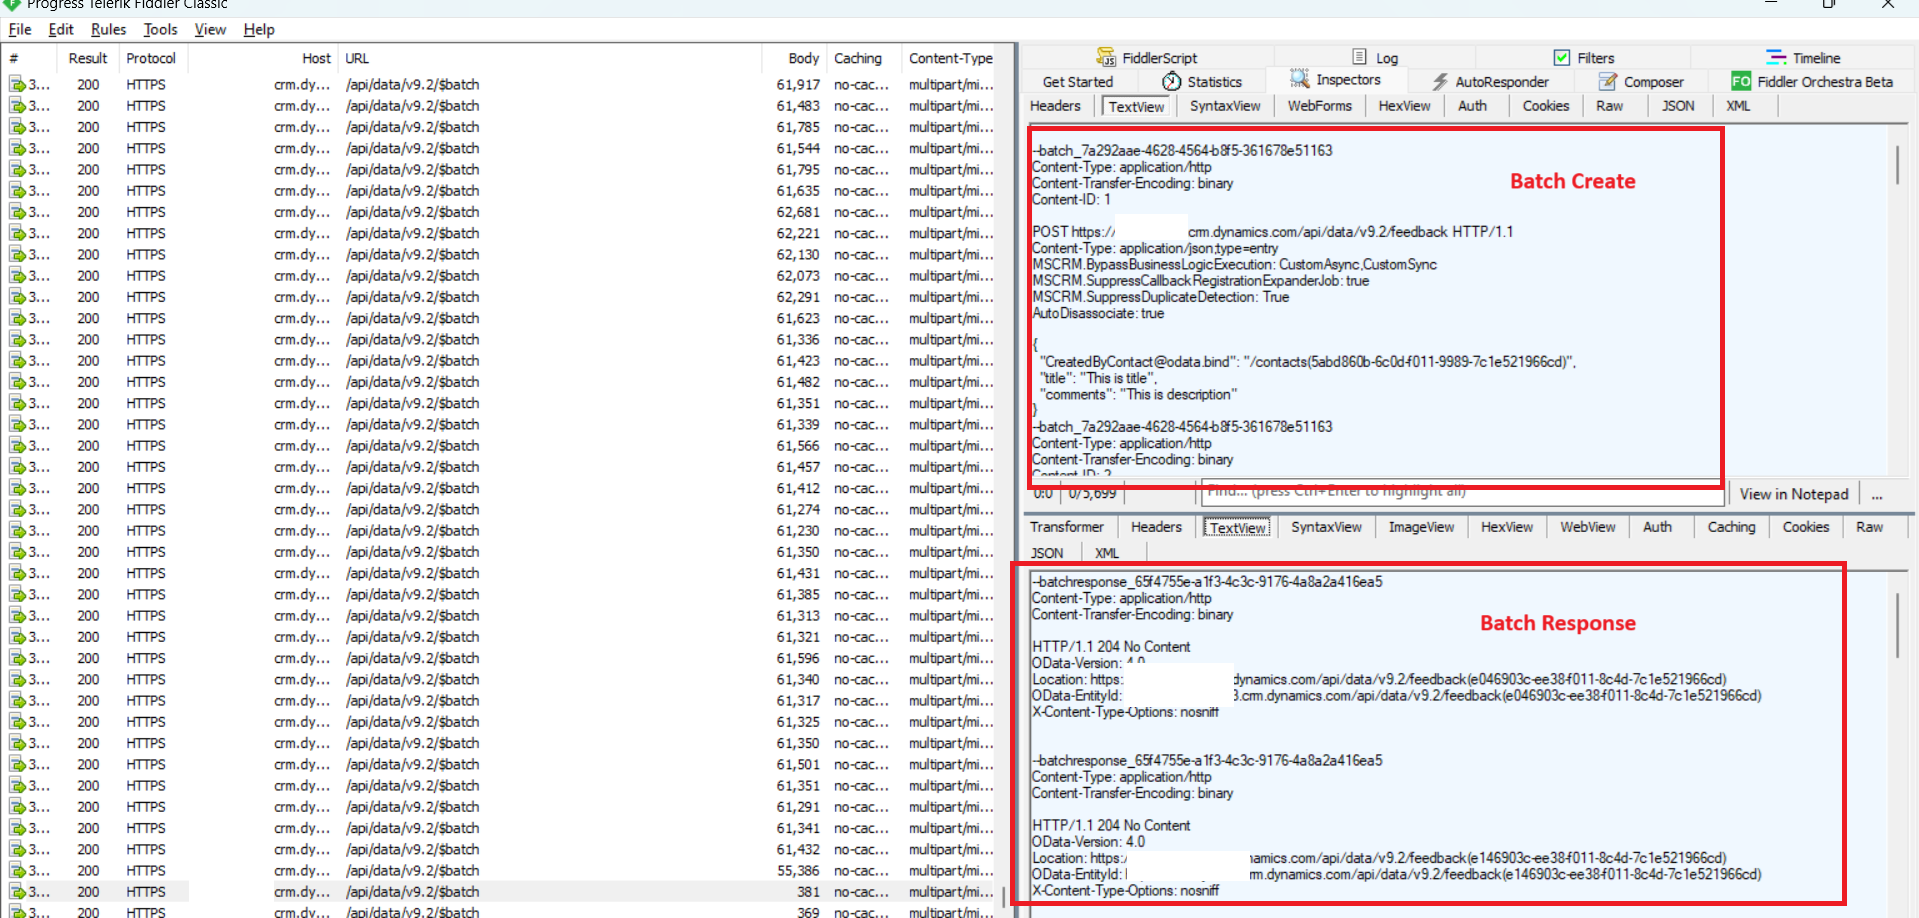This screenshot has height=918, width=1919.
Task: Click the ellipsis button beside View in Notepad
Action: (x=1877, y=494)
